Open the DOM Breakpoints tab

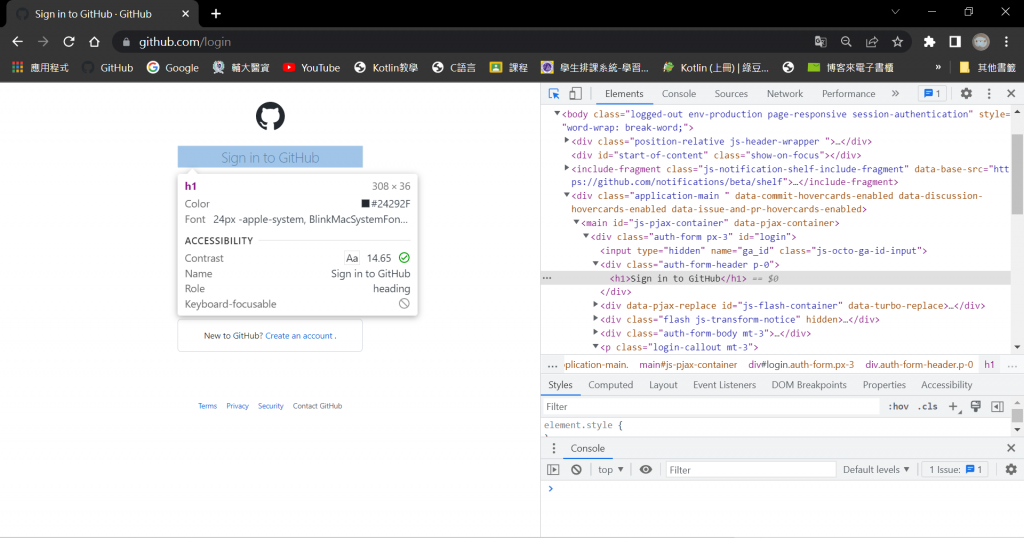(808, 385)
